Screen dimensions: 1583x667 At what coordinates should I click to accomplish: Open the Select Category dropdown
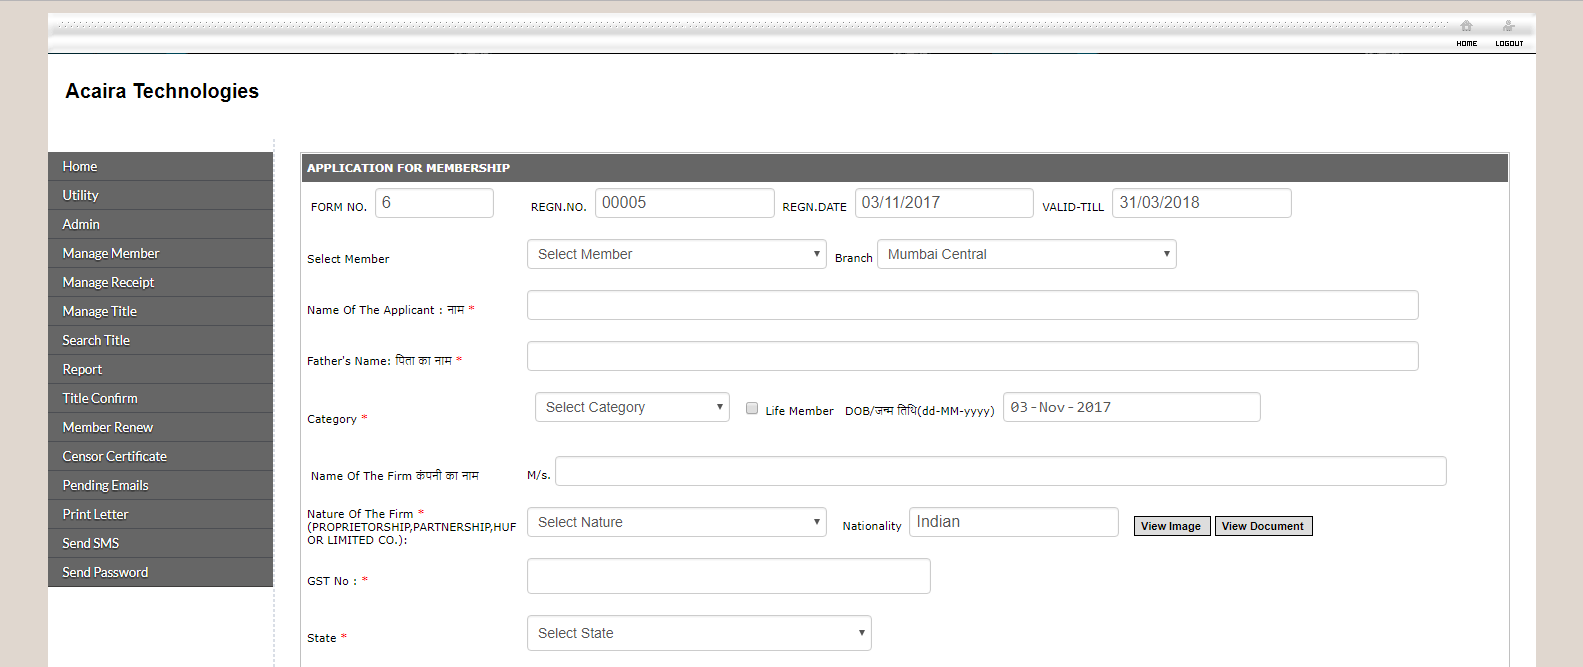(632, 407)
